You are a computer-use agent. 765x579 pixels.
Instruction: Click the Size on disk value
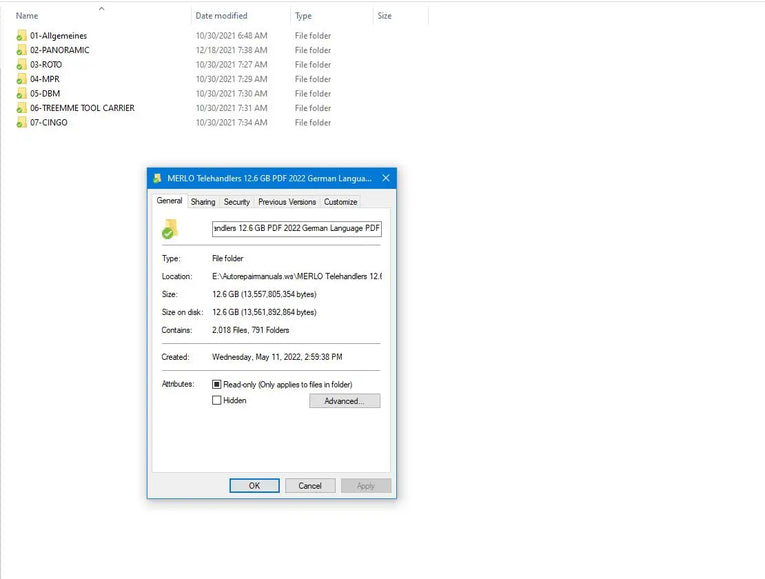coord(264,312)
